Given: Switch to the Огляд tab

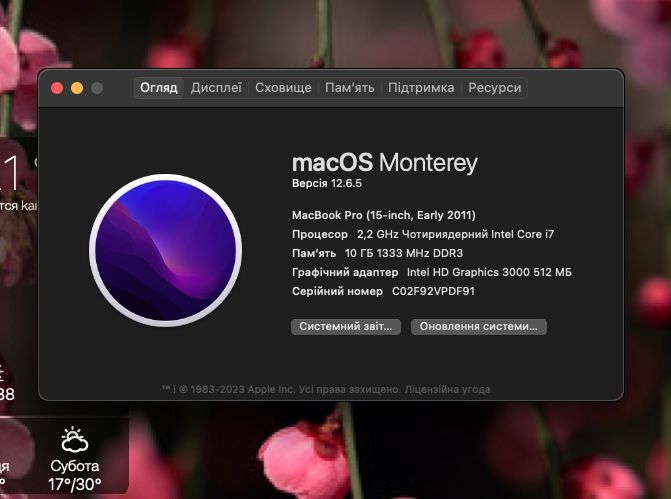Looking at the screenshot, I should pos(159,88).
